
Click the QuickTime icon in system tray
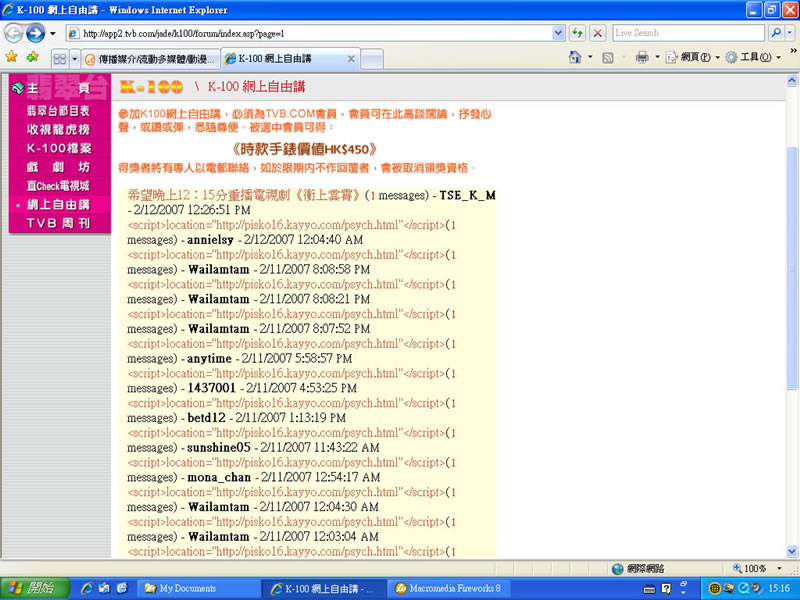click(745, 588)
